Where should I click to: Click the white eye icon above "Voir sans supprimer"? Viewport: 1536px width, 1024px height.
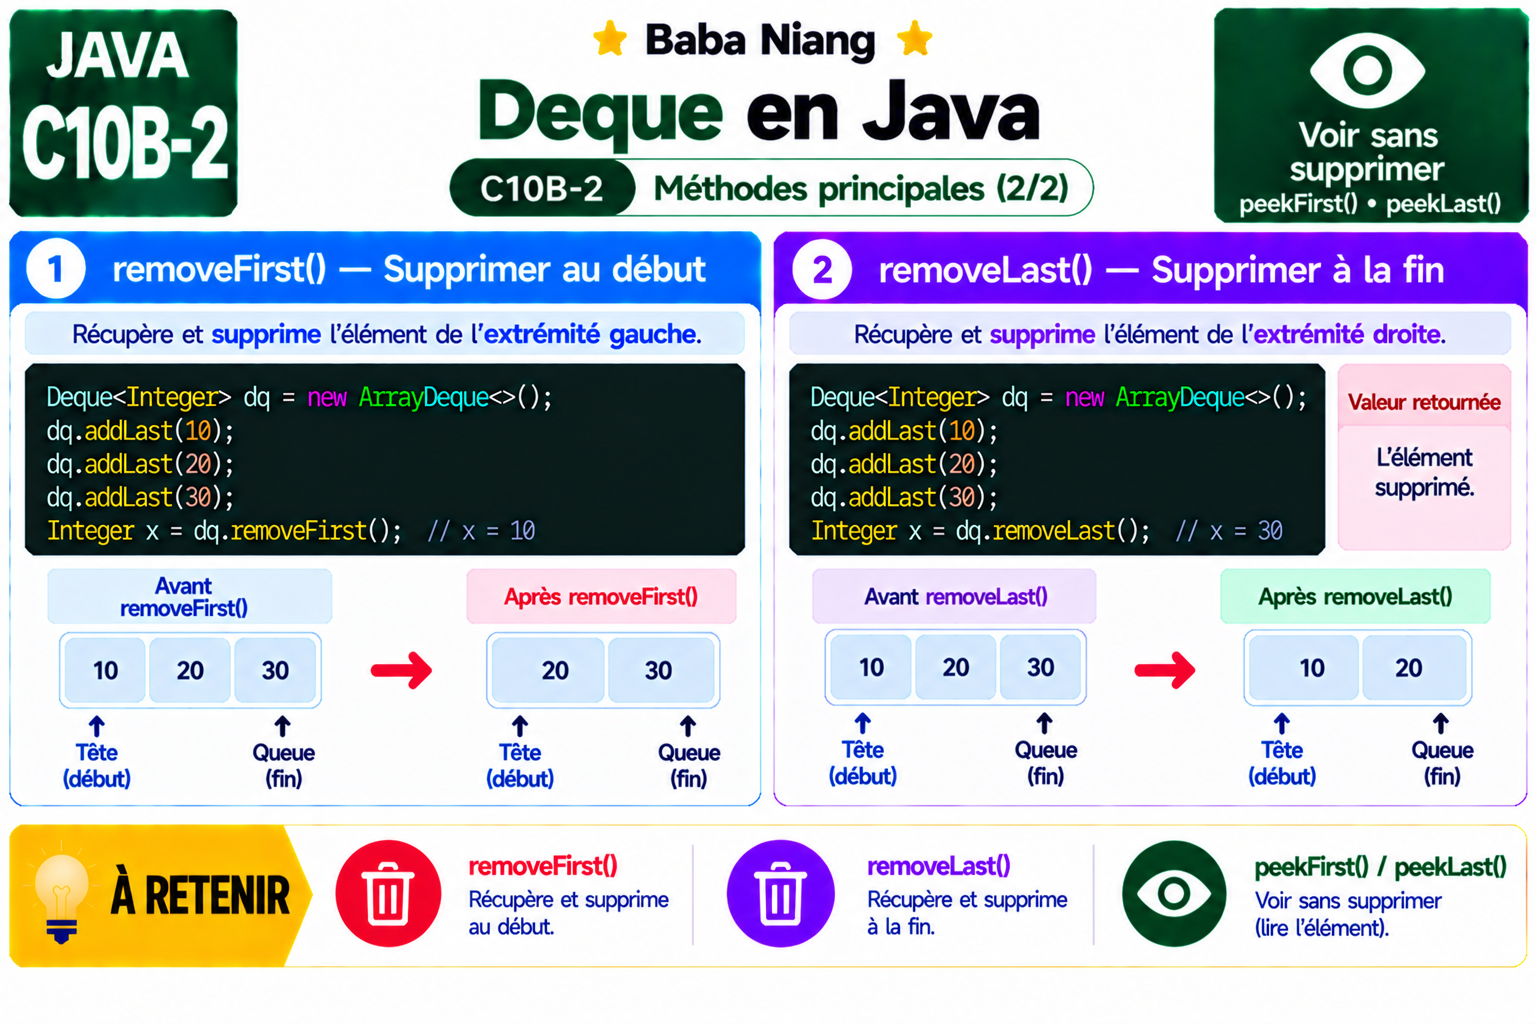click(x=1367, y=70)
